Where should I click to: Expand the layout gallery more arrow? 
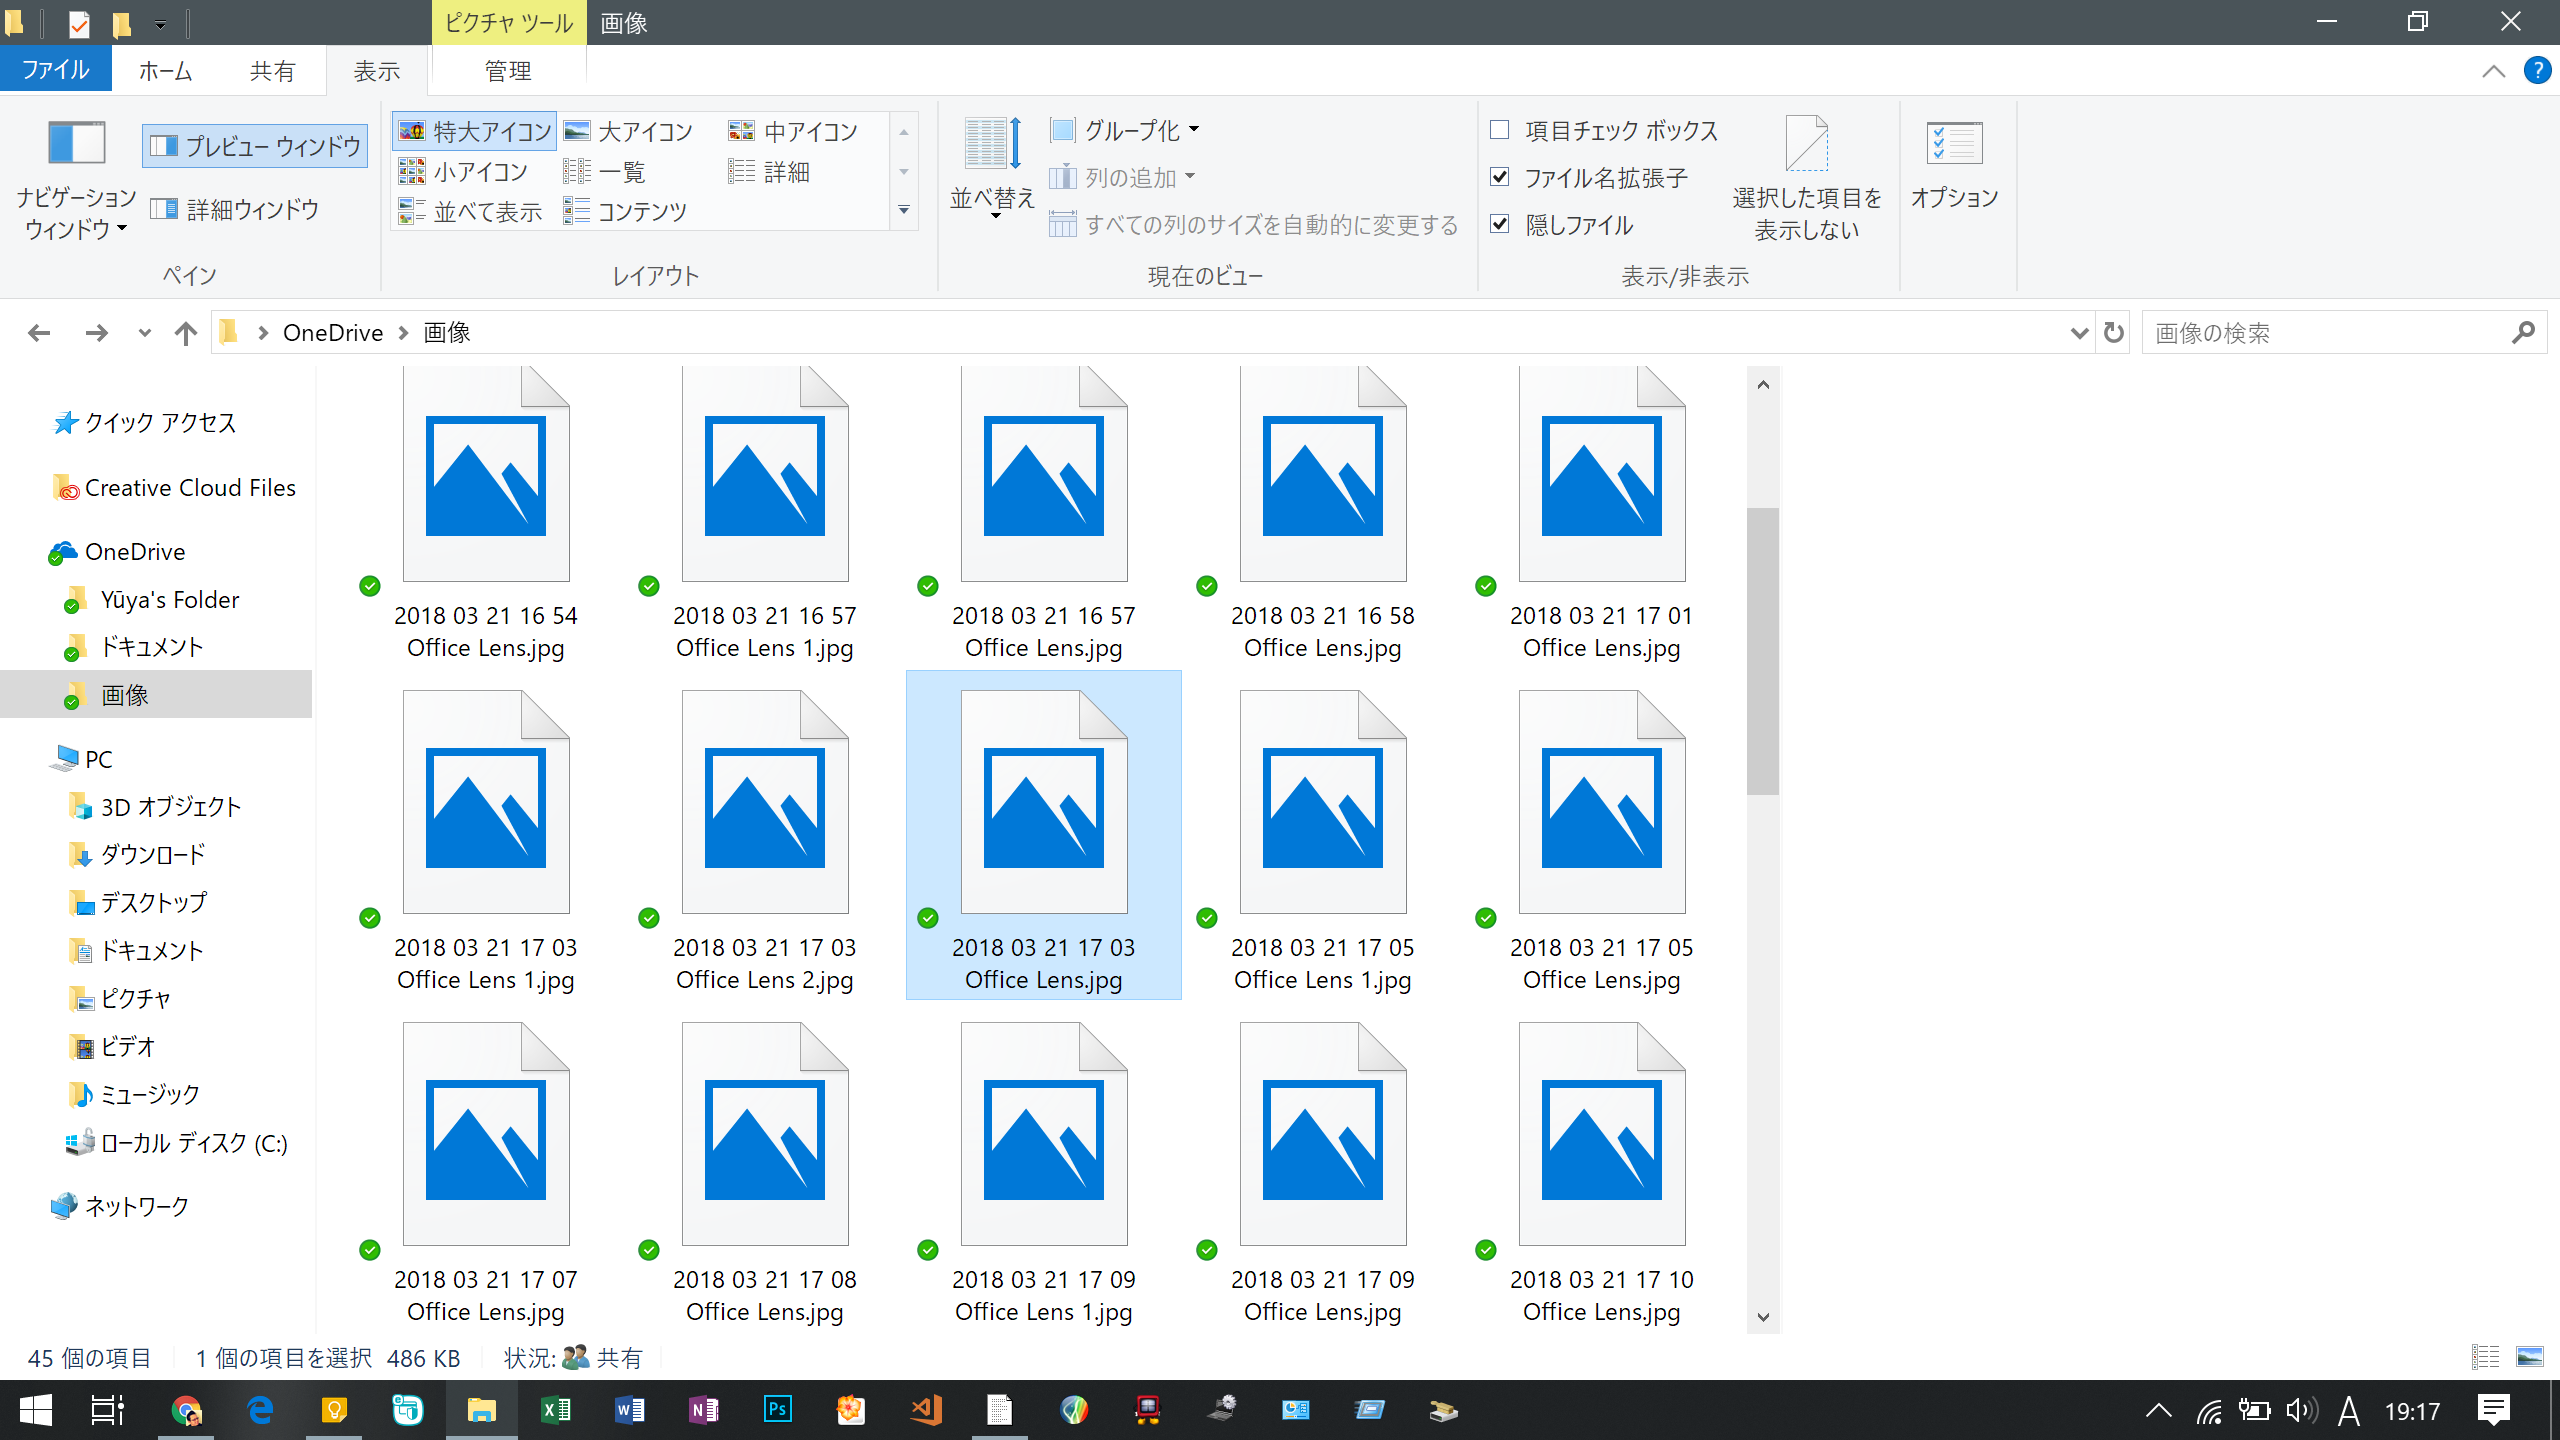point(904,210)
